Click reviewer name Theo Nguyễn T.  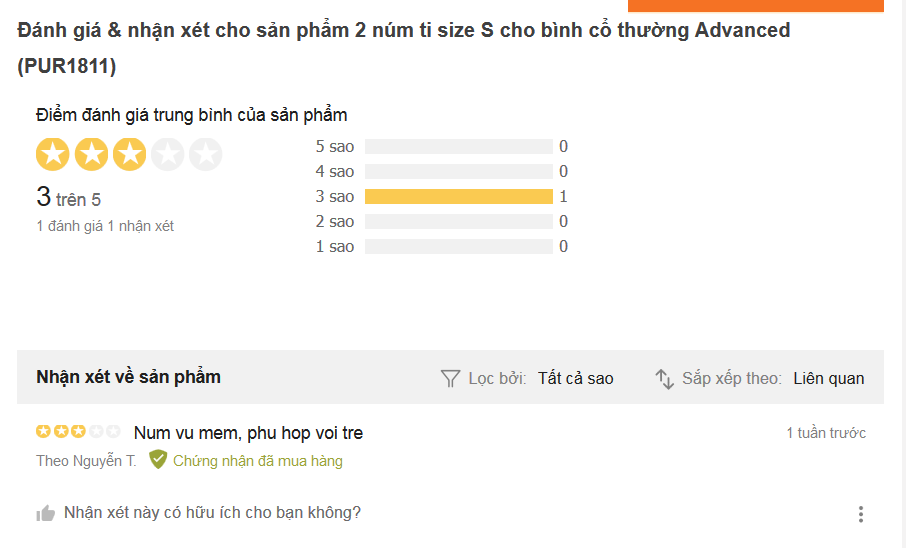pyautogui.click(x=86, y=461)
